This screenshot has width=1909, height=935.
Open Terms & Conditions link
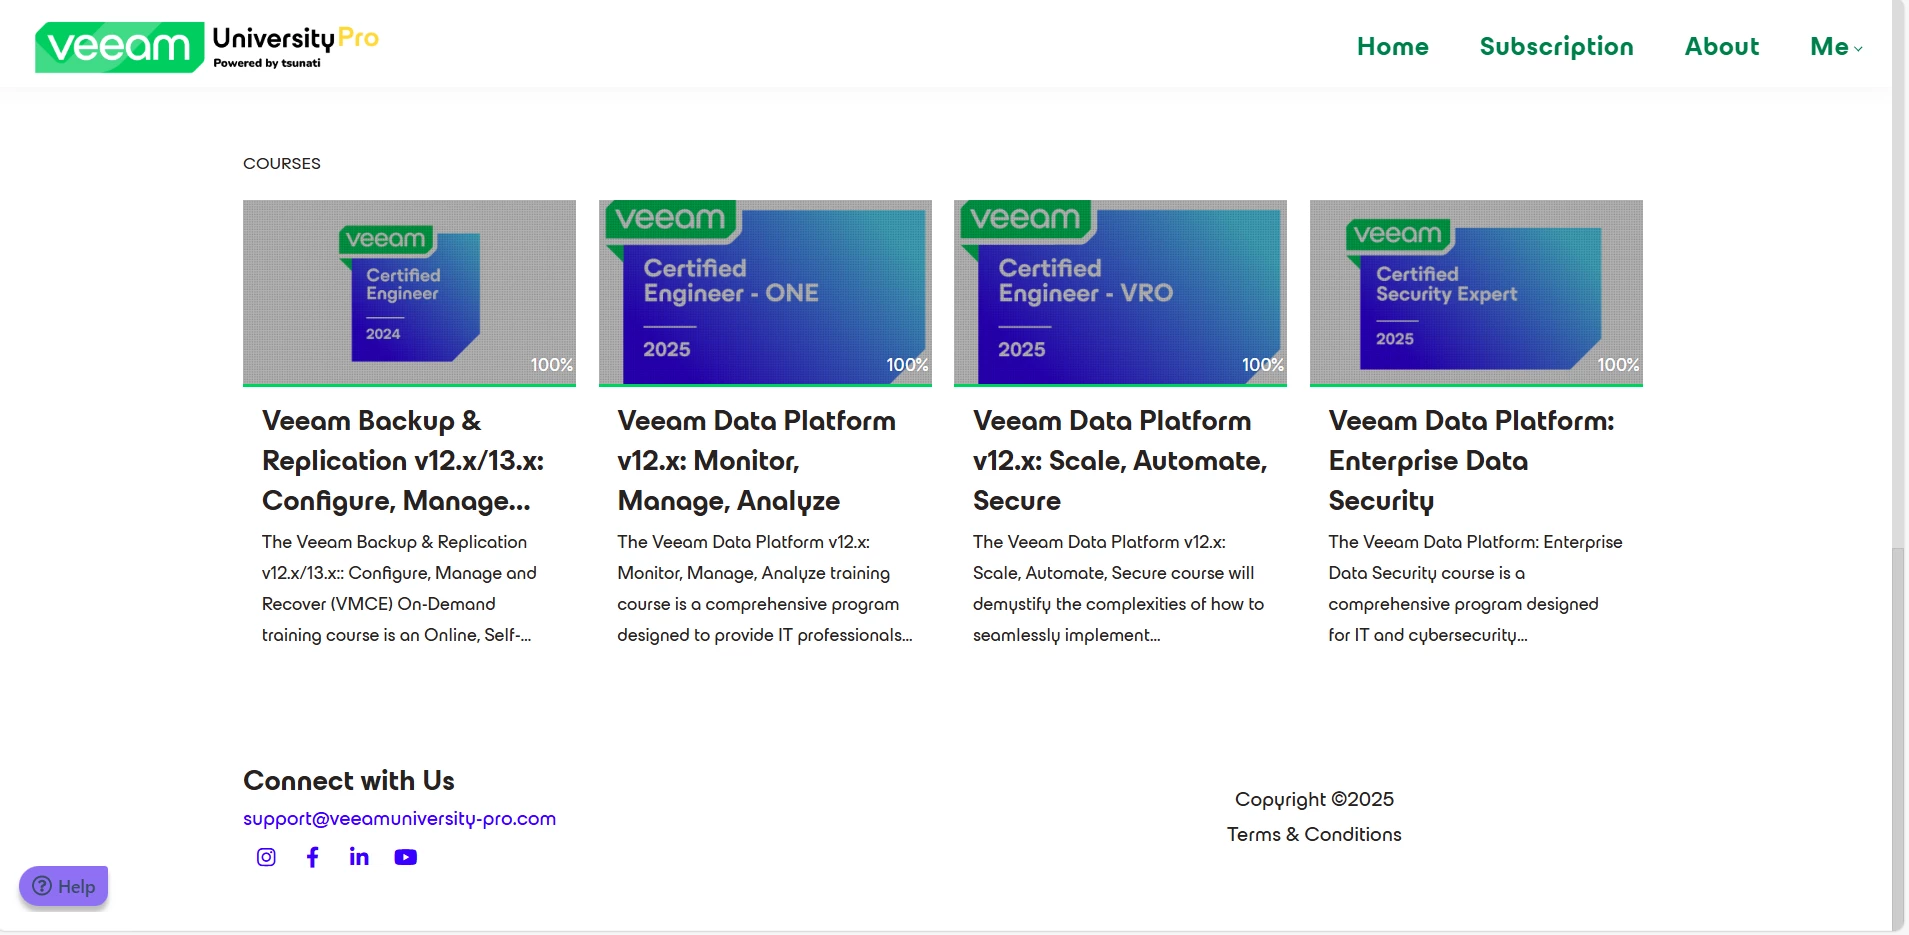pos(1314,834)
